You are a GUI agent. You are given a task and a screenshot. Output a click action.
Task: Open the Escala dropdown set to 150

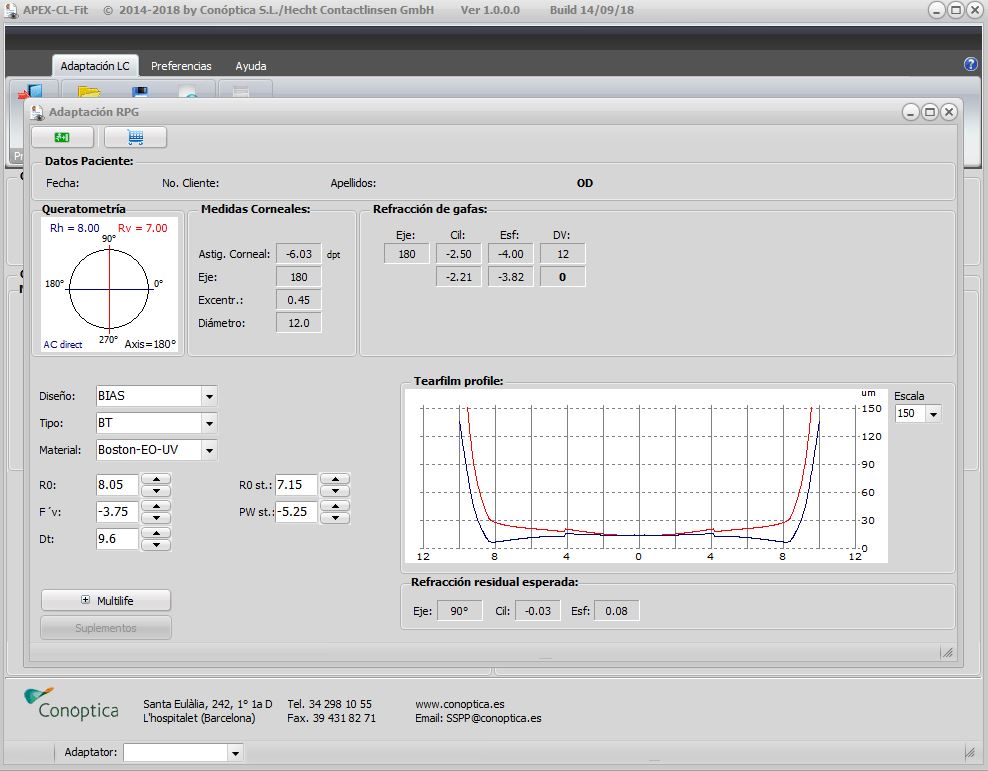(x=934, y=414)
